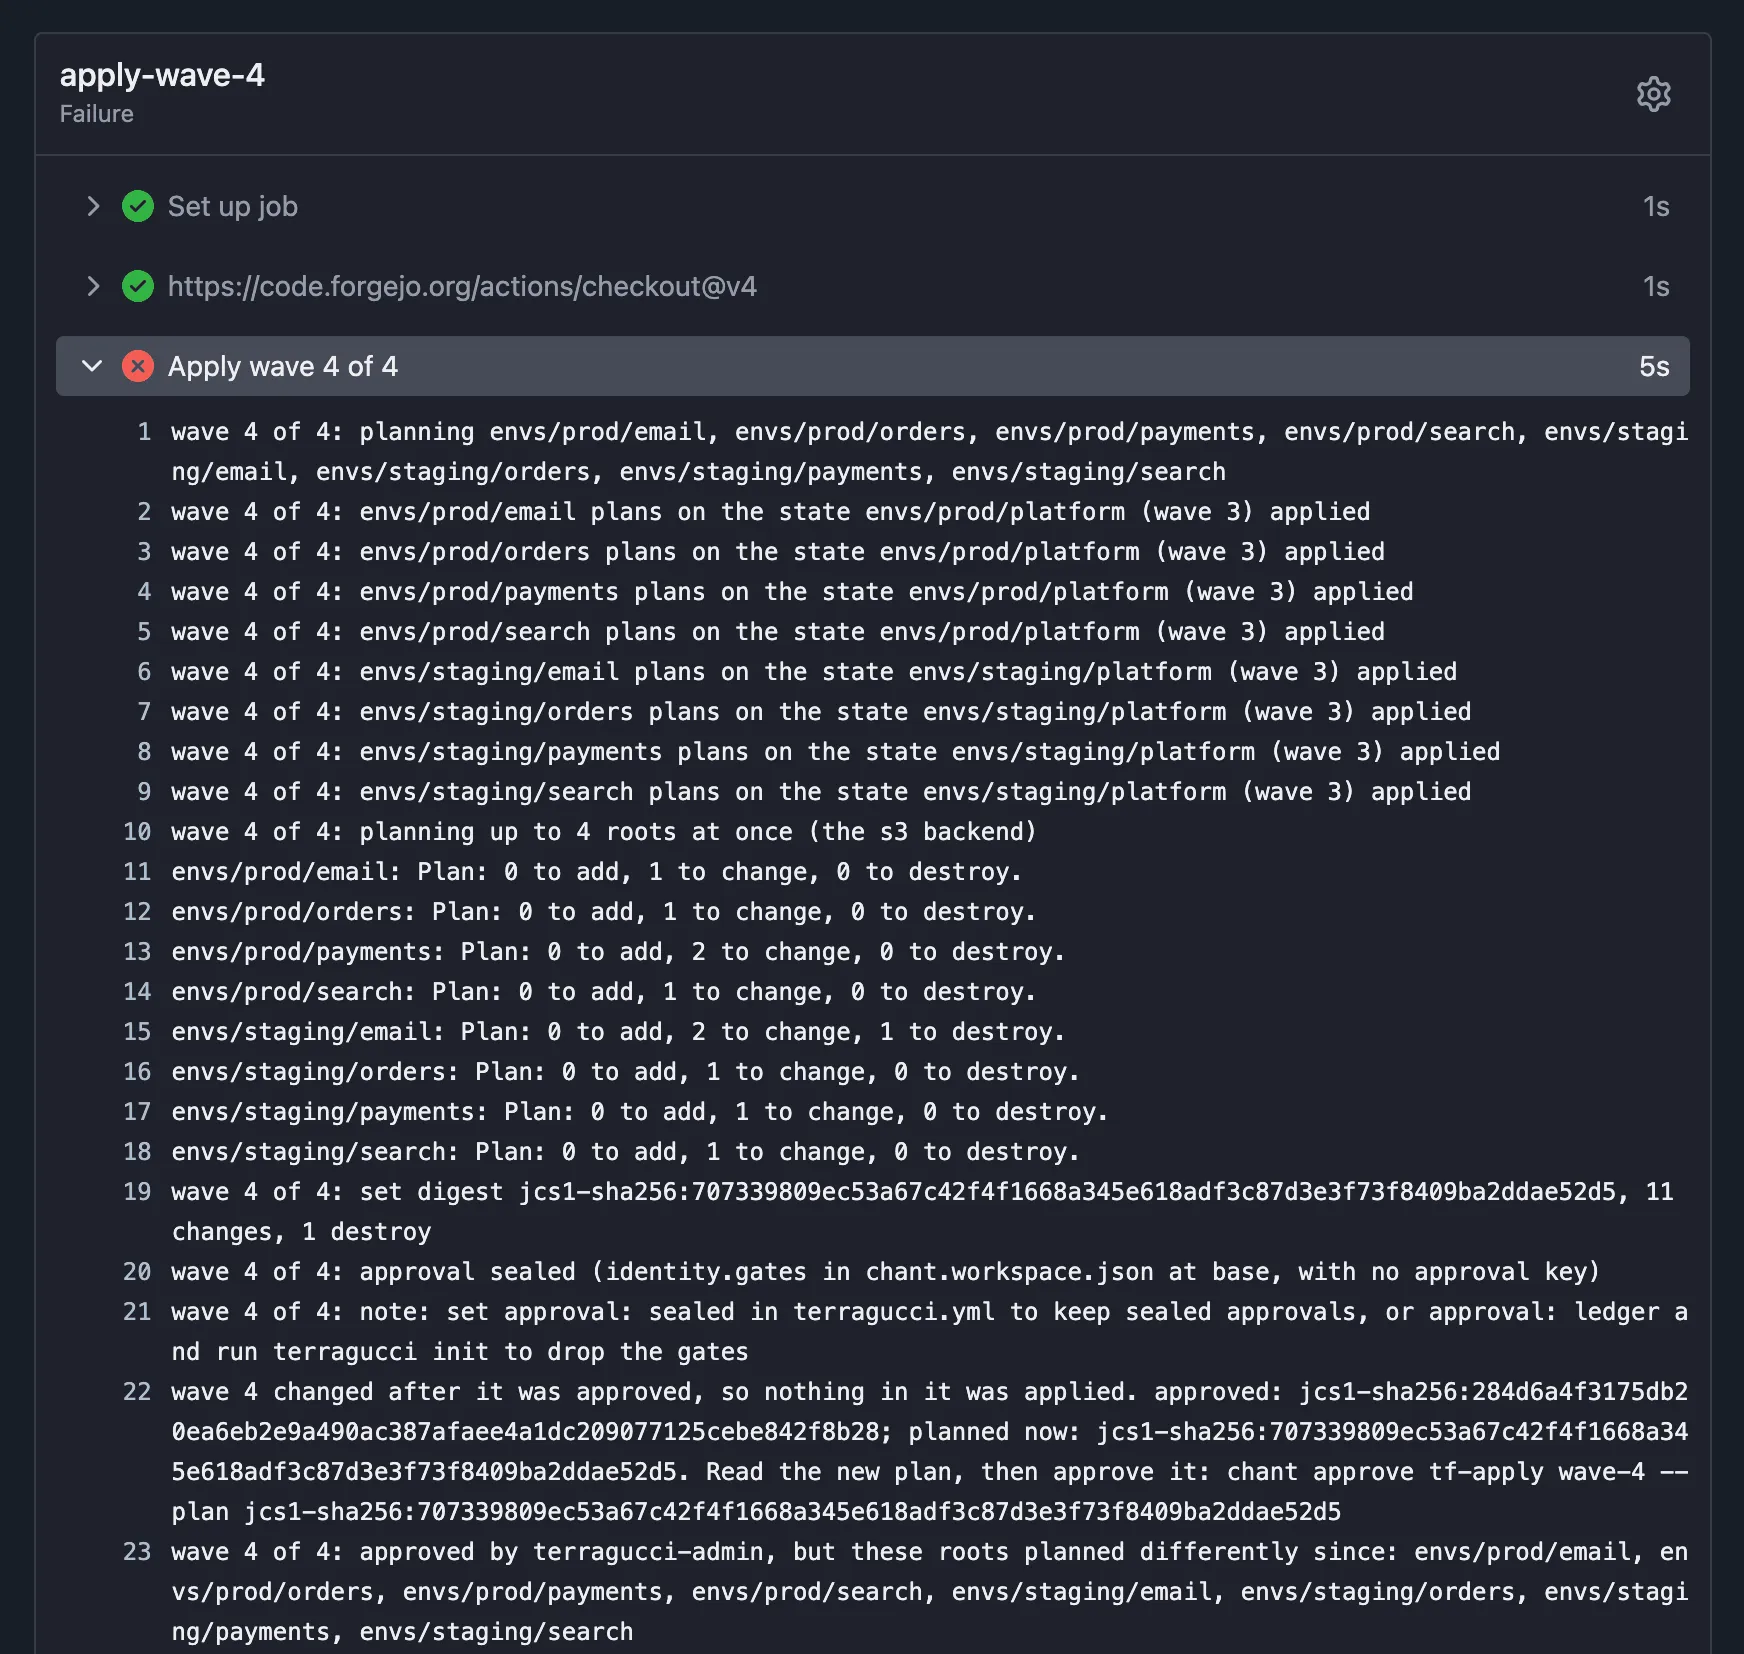
Task: Open the log settings gear icon
Action: [x=1653, y=94]
